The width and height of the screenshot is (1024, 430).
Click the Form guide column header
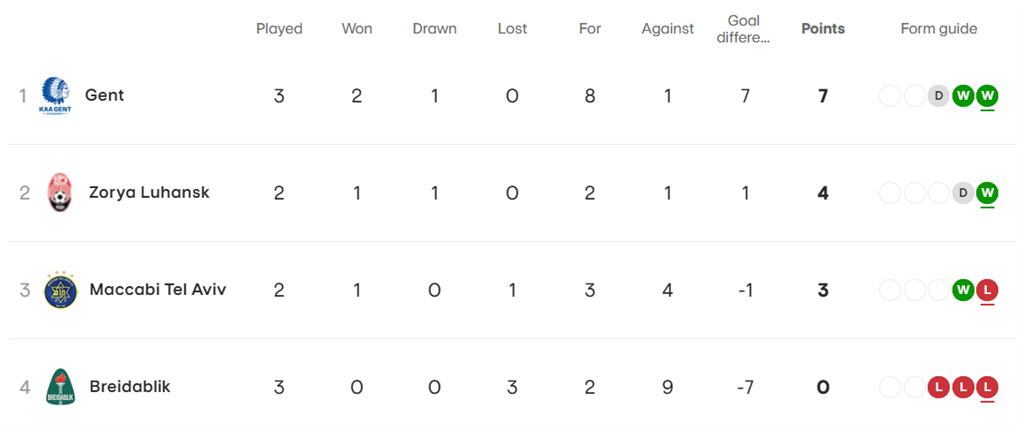[x=939, y=29]
